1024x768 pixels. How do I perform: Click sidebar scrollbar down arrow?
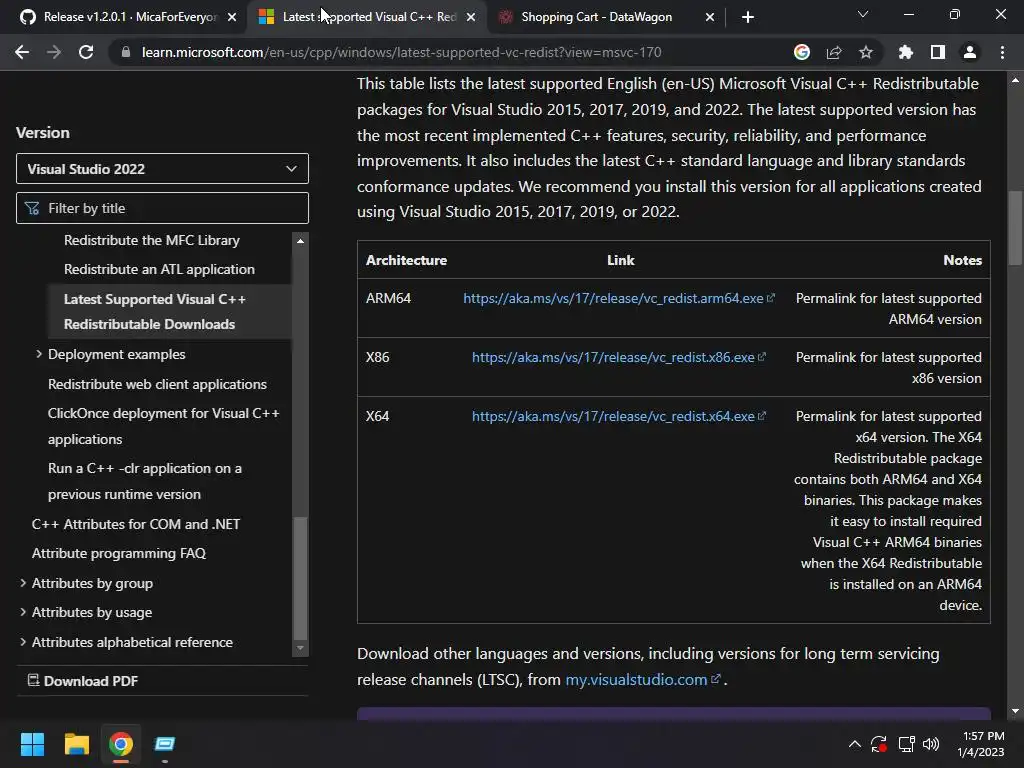coord(300,648)
